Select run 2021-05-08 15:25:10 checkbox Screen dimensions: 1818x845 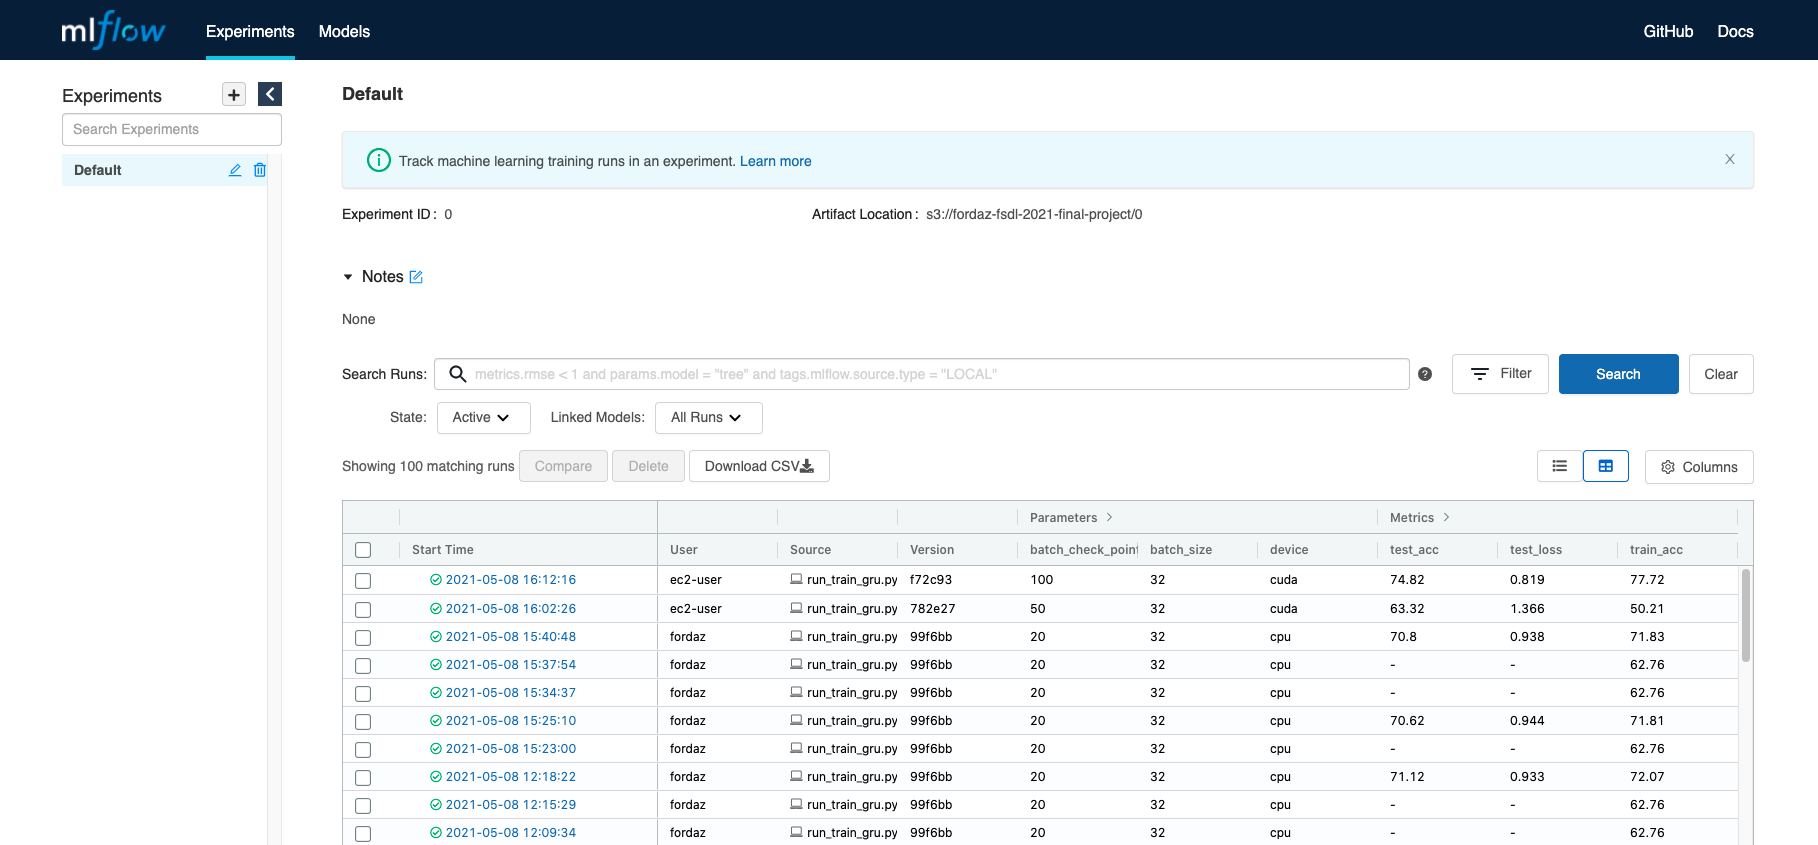[x=363, y=722]
